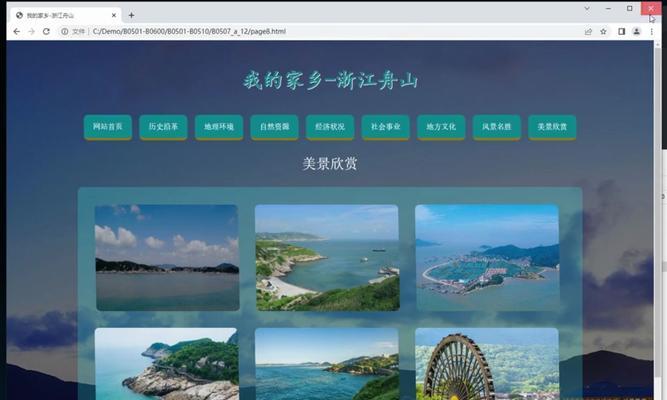Screen dimensions: 667x400
Task: Open a new tab with plus button
Action: (x=131, y=15)
